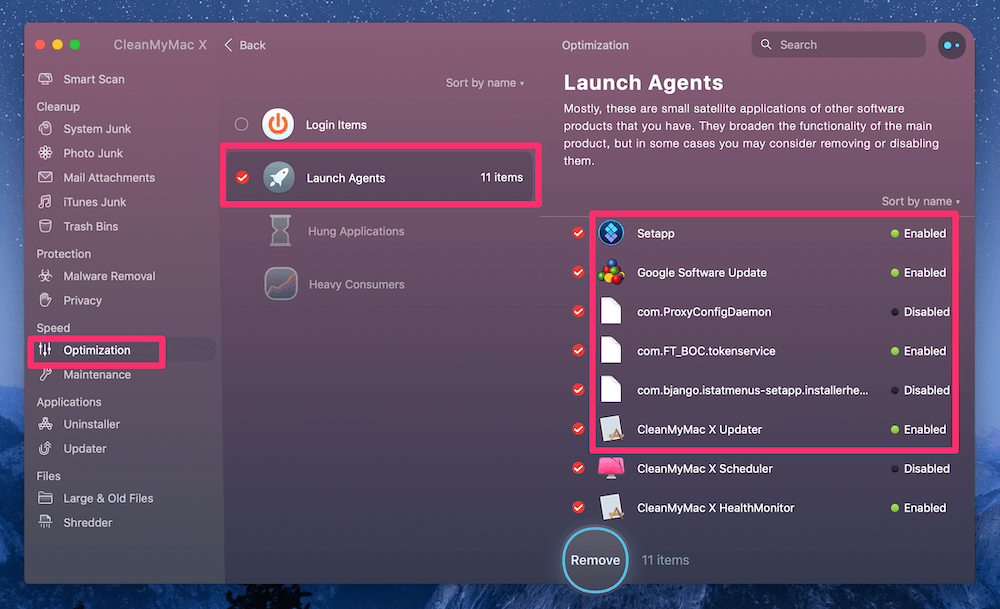Click the Malware Removal biohazard icon

45,275
